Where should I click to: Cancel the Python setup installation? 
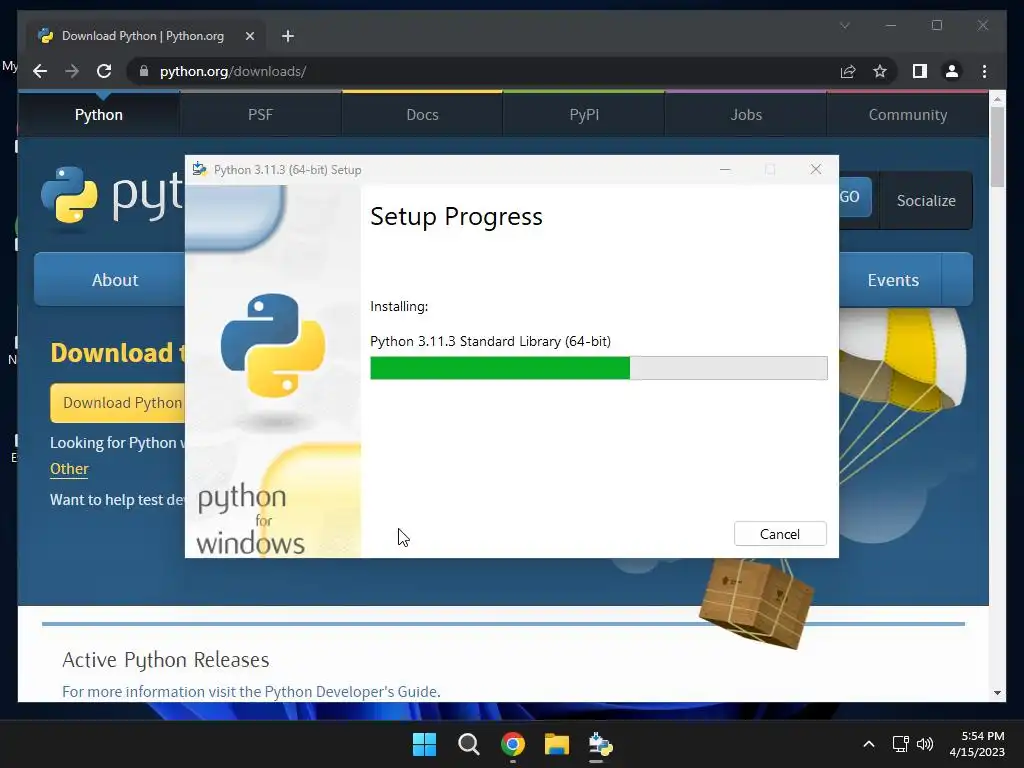[780, 534]
